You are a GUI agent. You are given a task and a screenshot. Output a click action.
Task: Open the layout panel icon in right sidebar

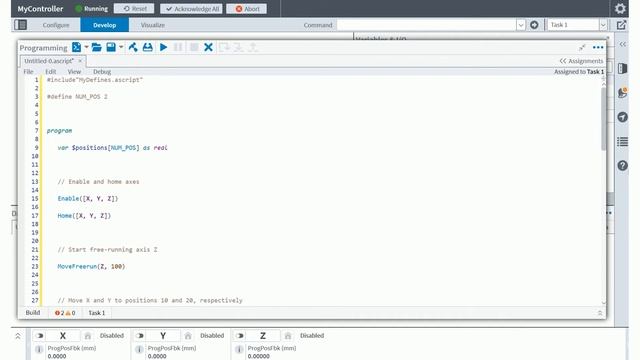pos(622,69)
